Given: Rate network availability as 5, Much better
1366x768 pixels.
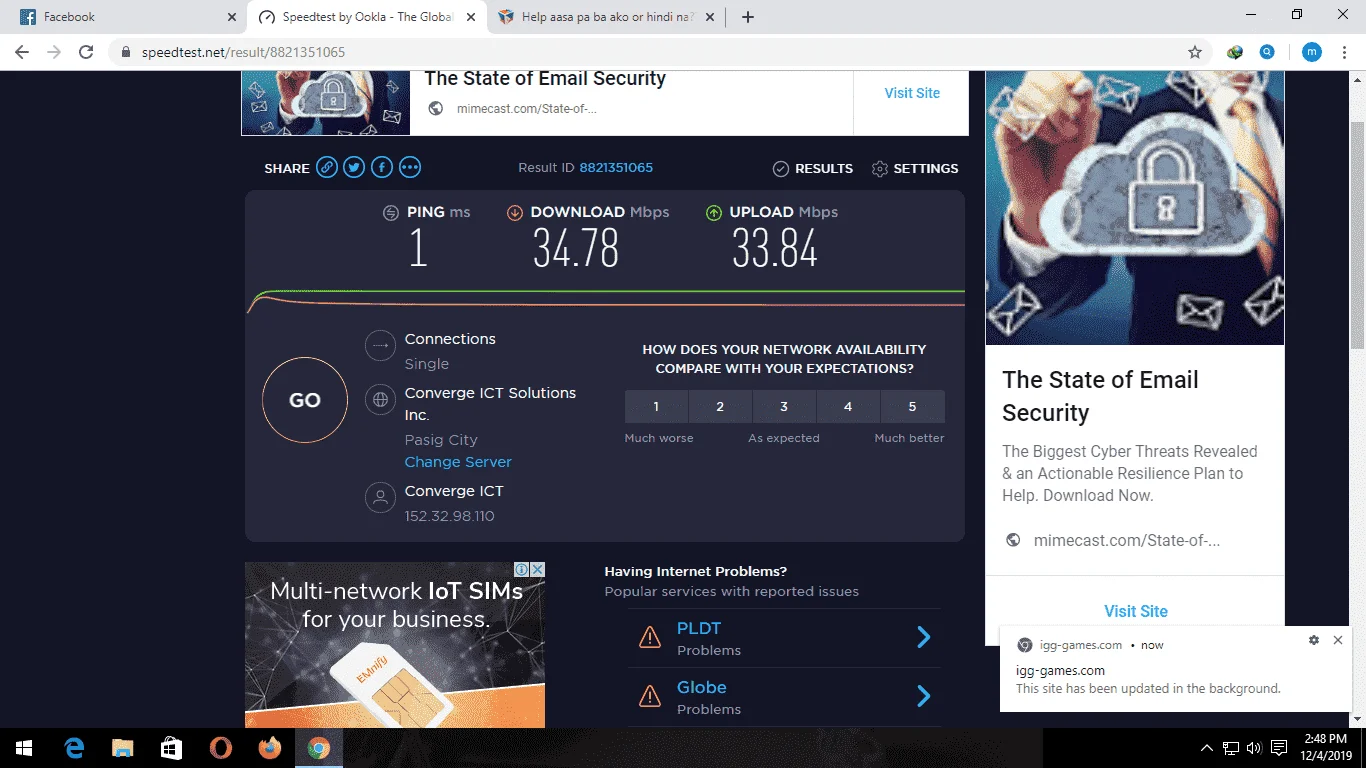Looking at the screenshot, I should pyautogui.click(x=912, y=407).
